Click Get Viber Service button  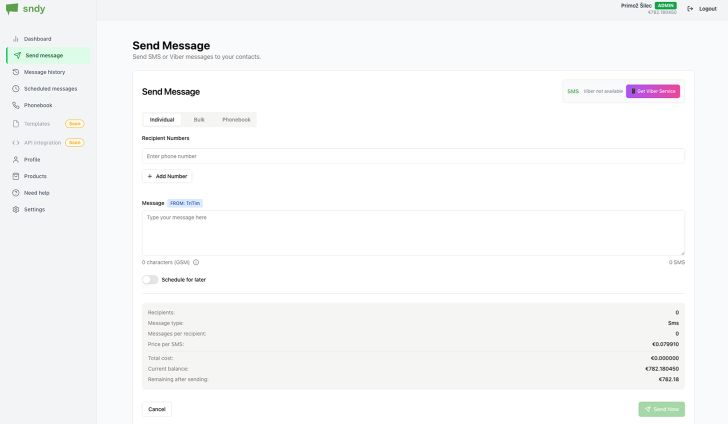tap(653, 91)
